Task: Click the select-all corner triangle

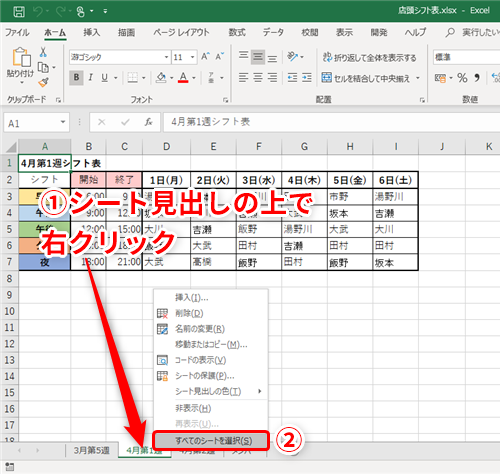Action: point(11,147)
